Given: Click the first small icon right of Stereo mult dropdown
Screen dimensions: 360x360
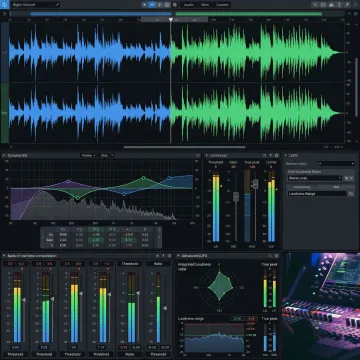Looking at the screenshot, I should pos(346,178).
